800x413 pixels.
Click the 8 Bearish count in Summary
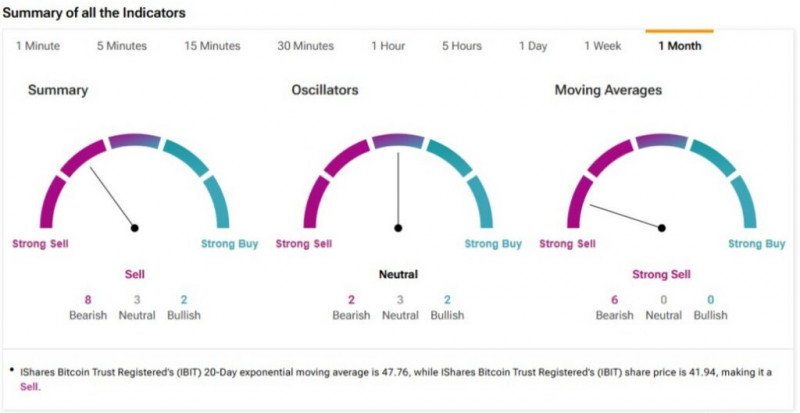pos(88,299)
